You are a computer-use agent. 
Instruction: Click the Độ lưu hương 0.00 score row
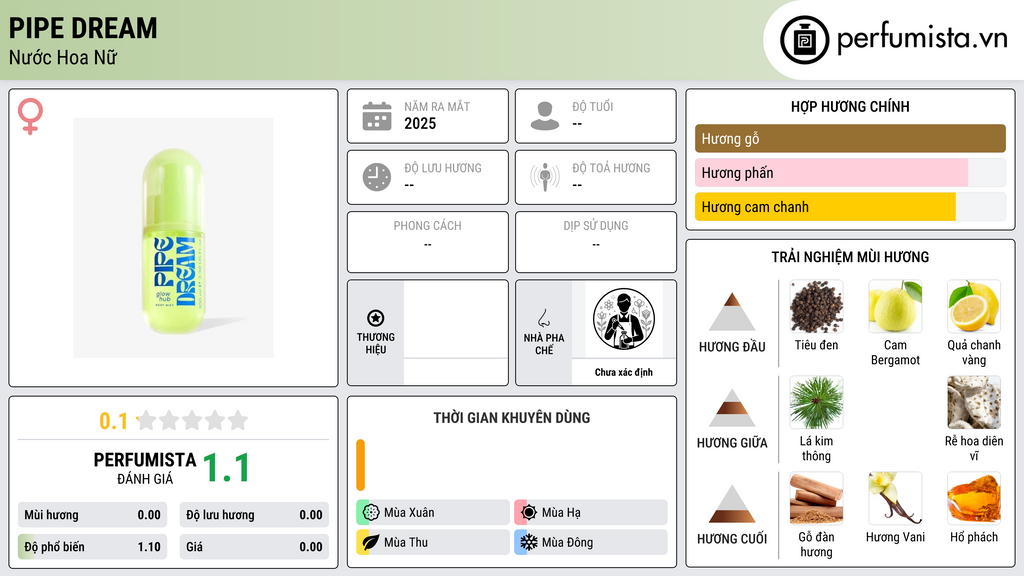tap(254, 515)
